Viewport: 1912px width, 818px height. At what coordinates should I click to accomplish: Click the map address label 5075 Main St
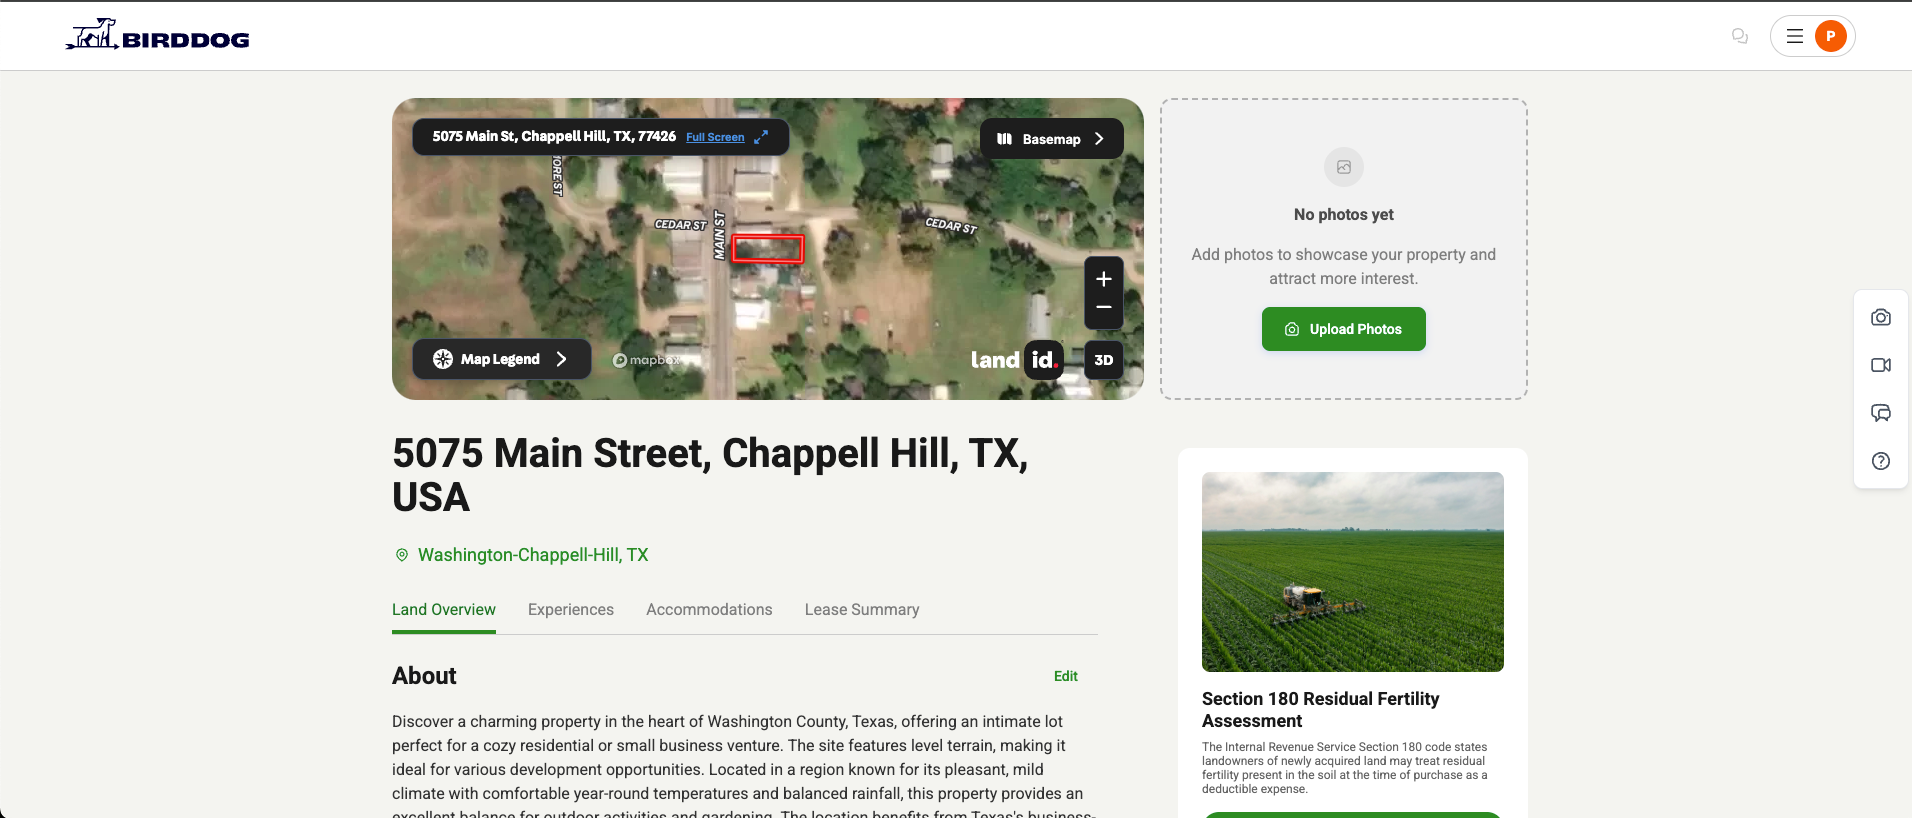pyautogui.click(x=554, y=136)
